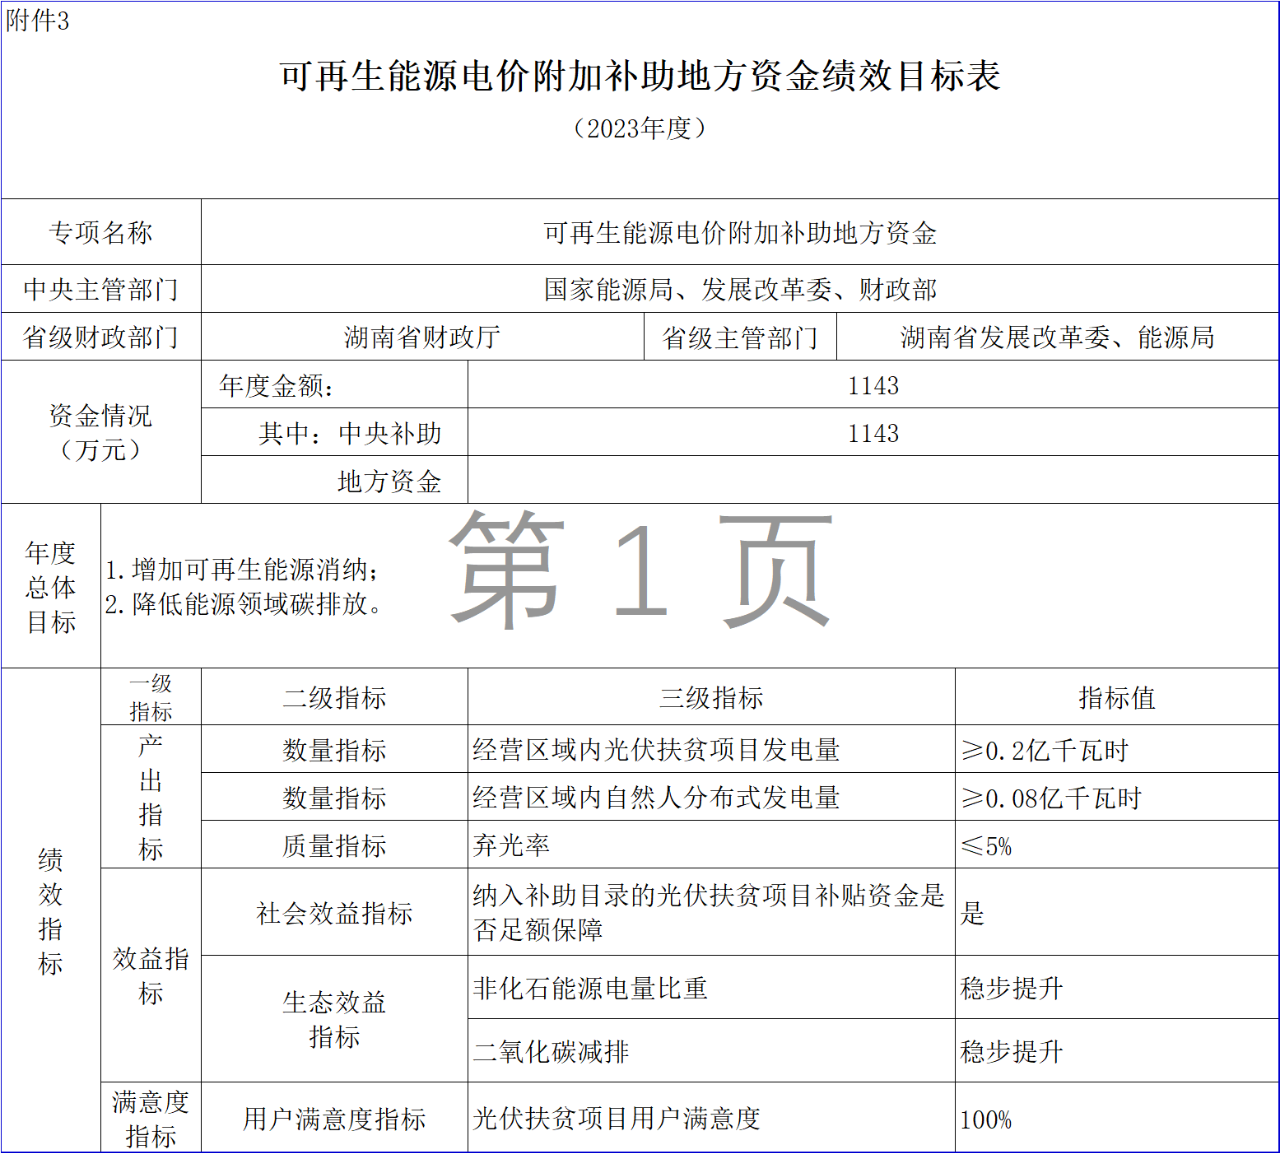Select the '省级主管部门' label cell
The width and height of the screenshot is (1280, 1153).
(x=740, y=337)
